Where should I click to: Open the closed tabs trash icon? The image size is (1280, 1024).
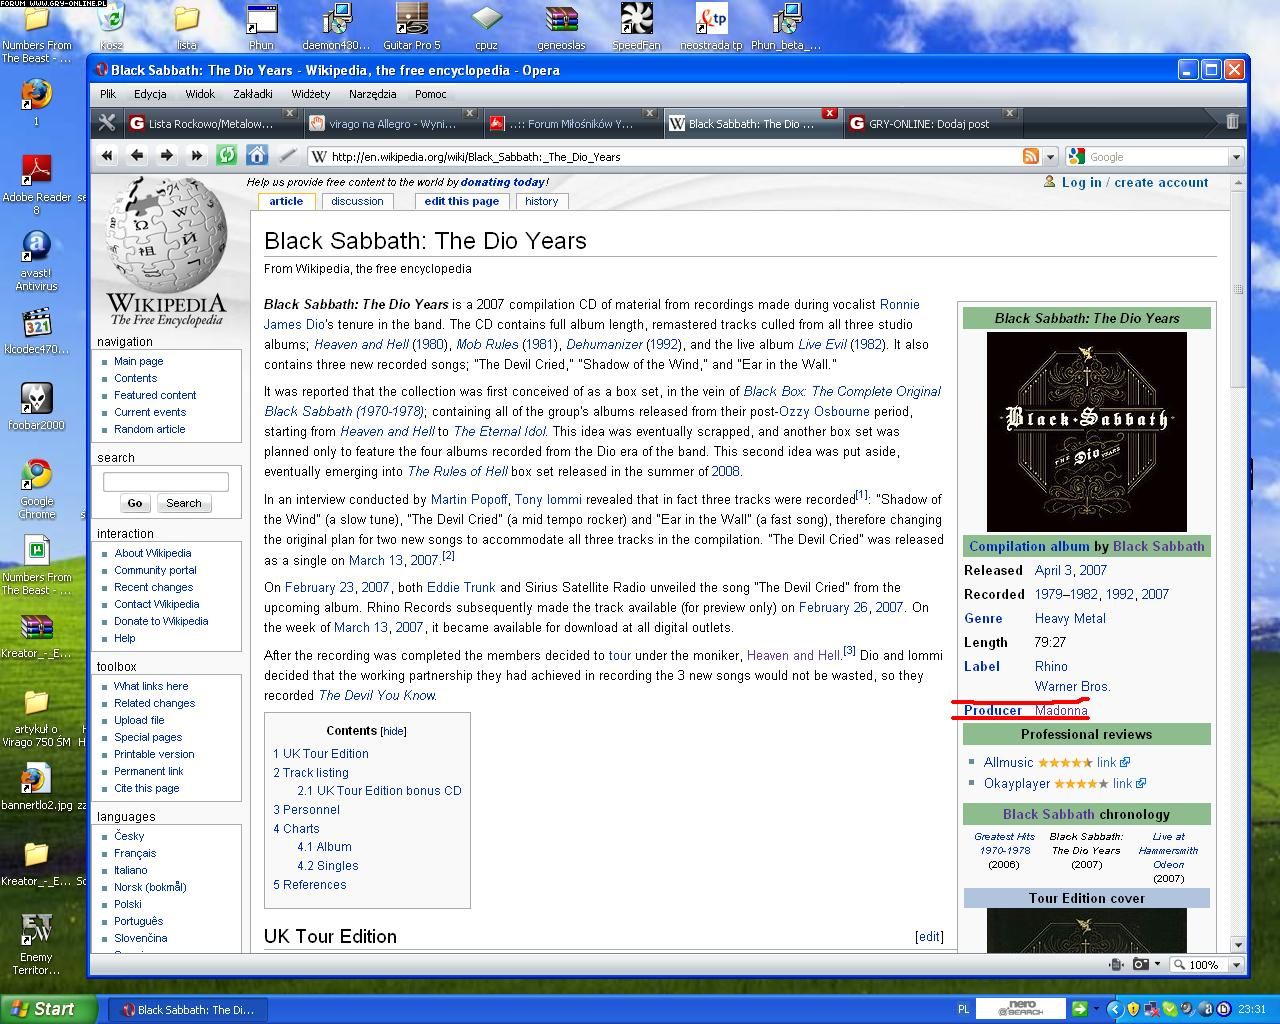1232,122
